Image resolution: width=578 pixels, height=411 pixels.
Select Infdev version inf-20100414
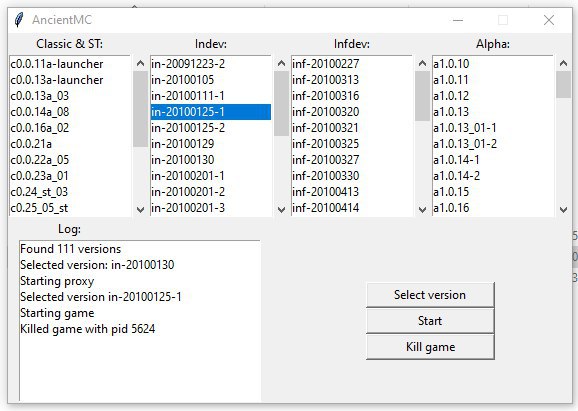coord(352,208)
